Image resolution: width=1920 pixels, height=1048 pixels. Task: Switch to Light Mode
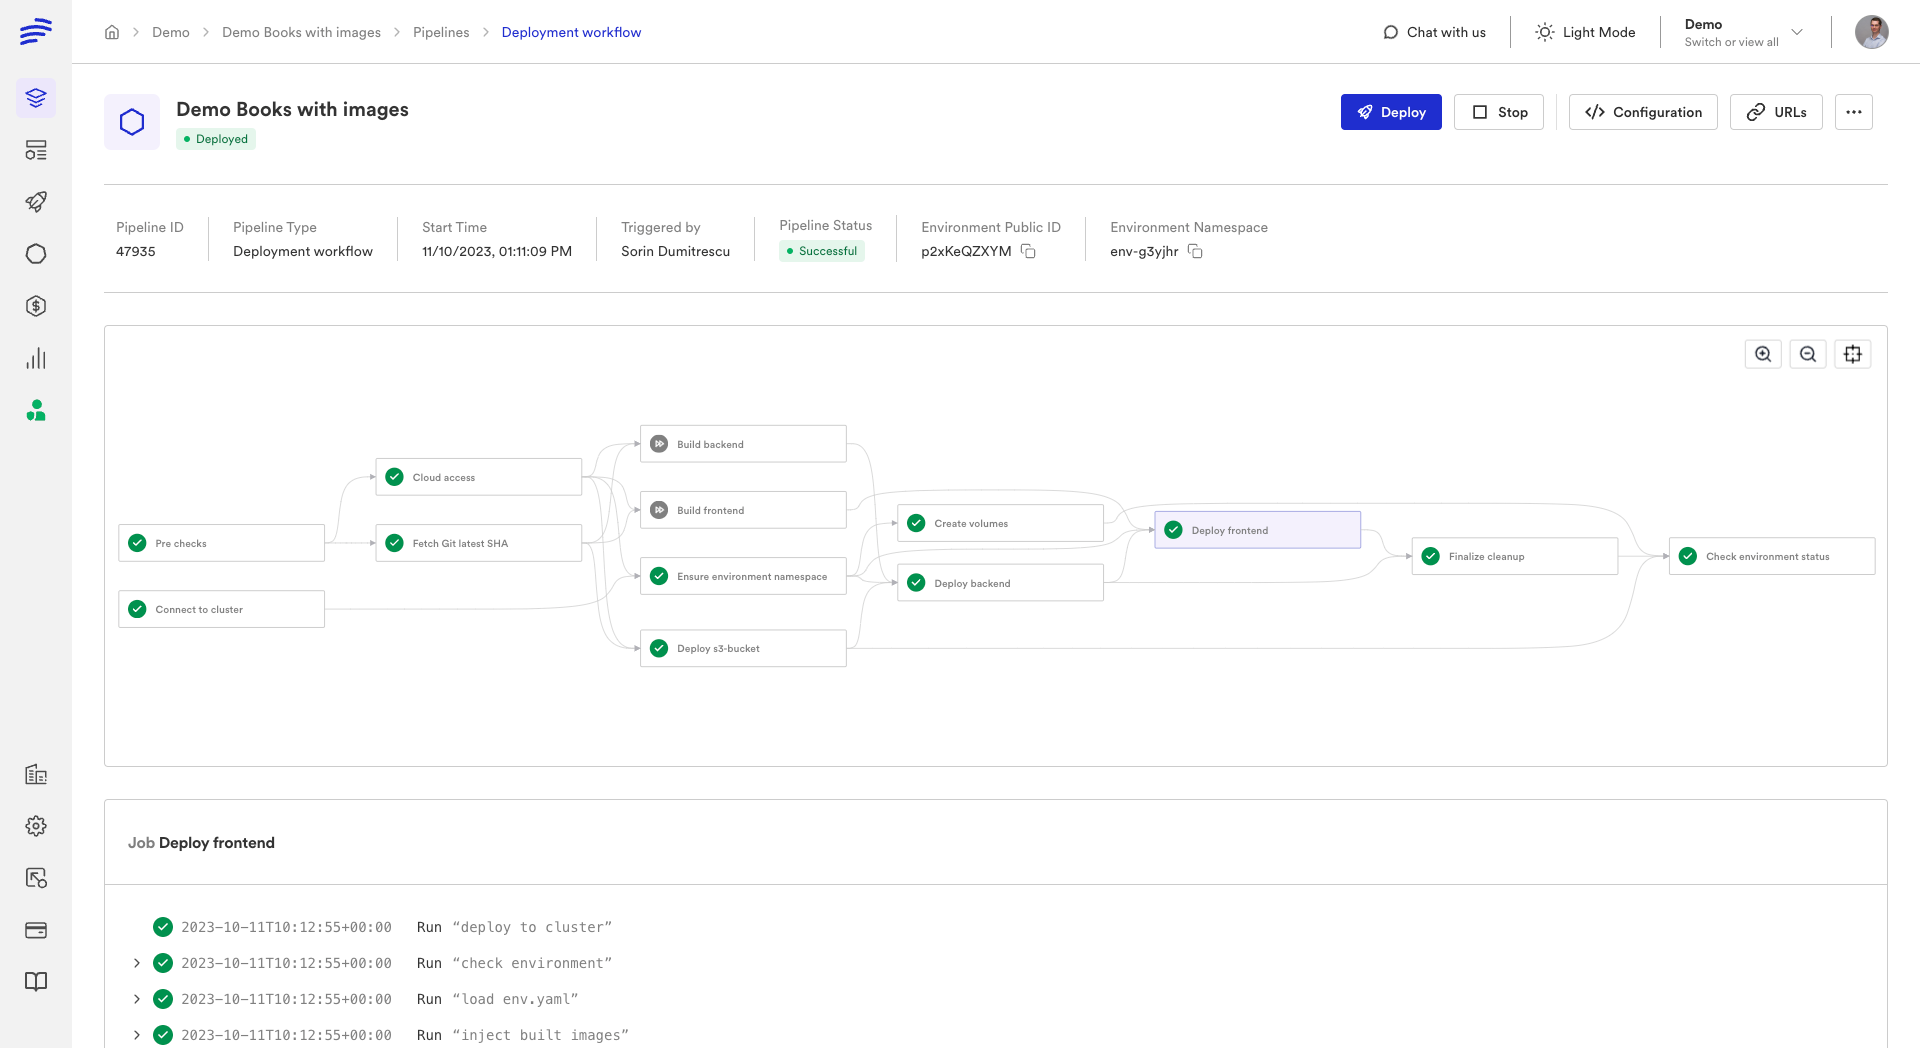pyautogui.click(x=1585, y=32)
